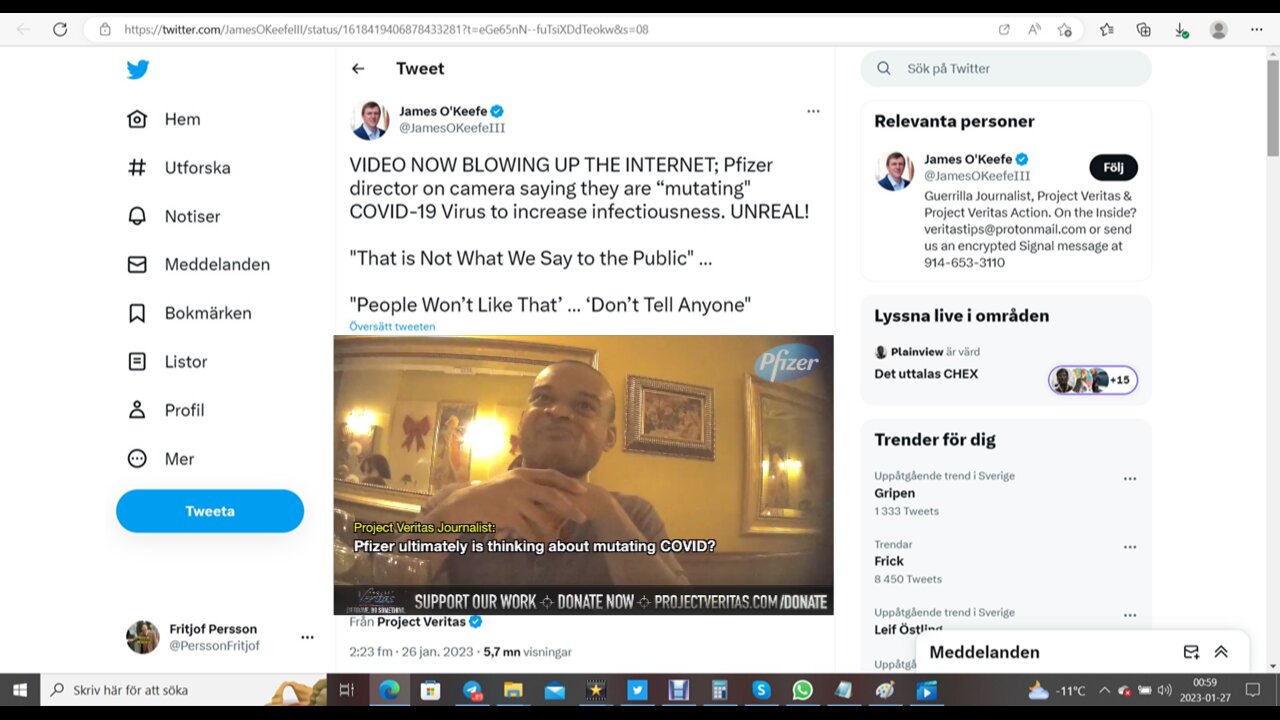1280x720 pixels.
Task: Open the Collections icon
Action: pyautogui.click(x=1144, y=29)
